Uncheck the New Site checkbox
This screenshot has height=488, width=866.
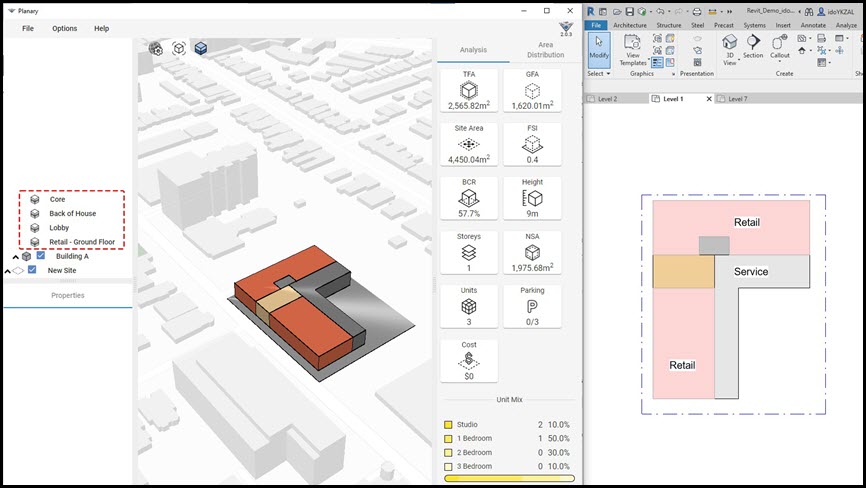pos(32,269)
